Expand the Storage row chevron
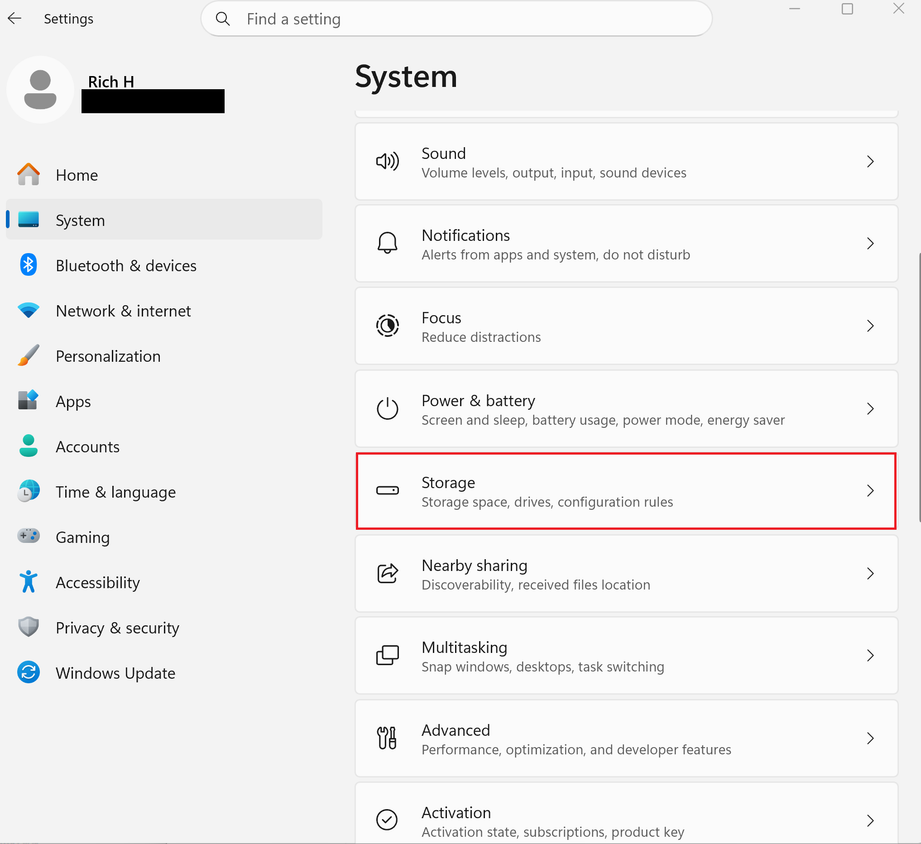Screen dimensions: 921x844 870,490
